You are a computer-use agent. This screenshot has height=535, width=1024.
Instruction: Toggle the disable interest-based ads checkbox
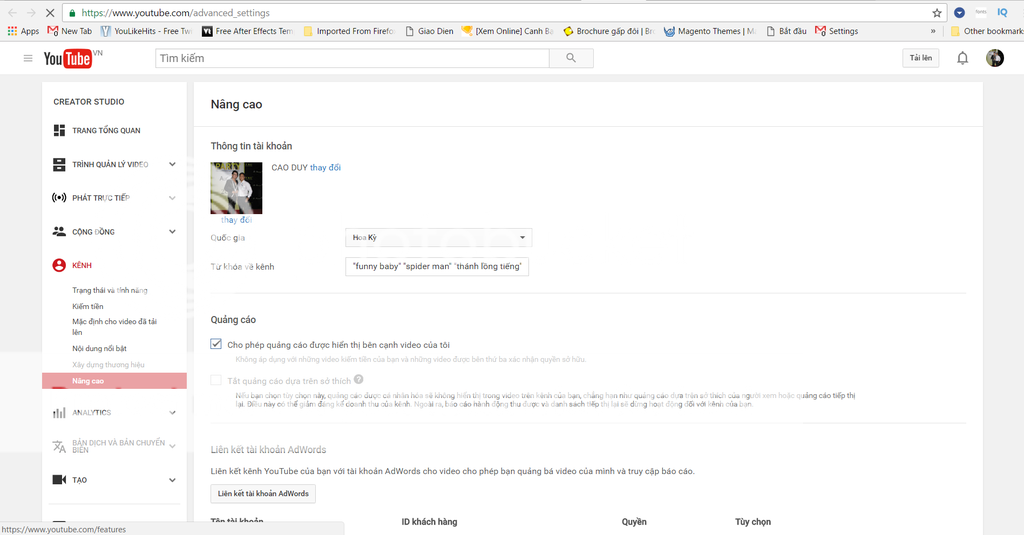[x=216, y=380]
